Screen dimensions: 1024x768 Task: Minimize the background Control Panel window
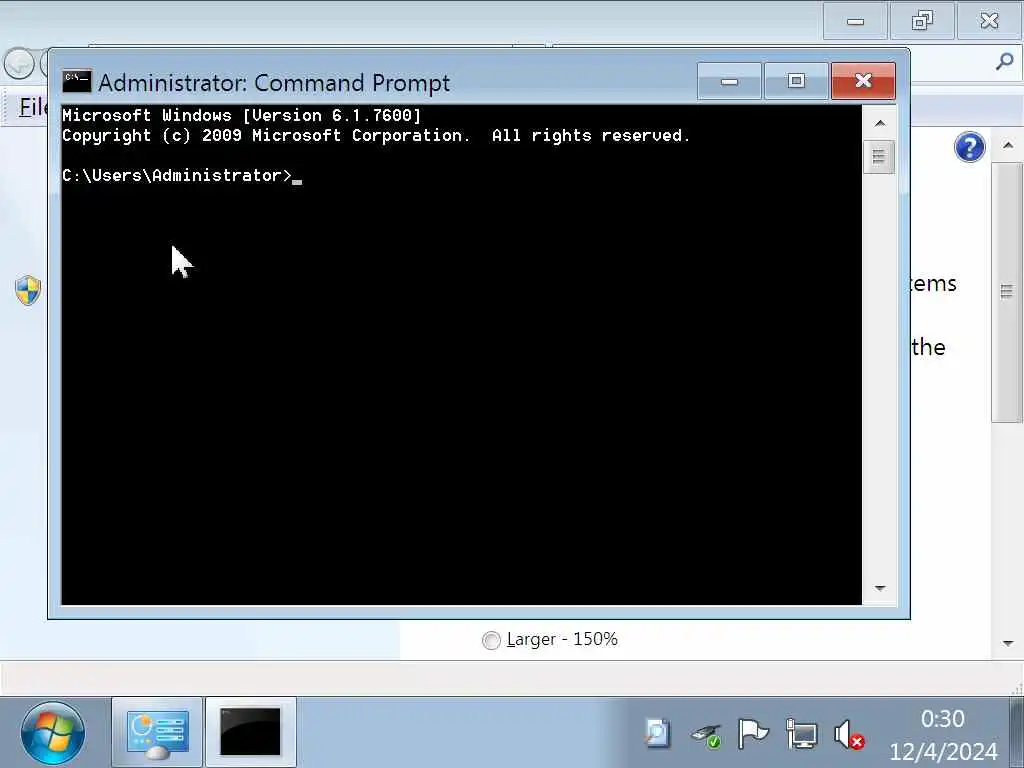click(855, 21)
